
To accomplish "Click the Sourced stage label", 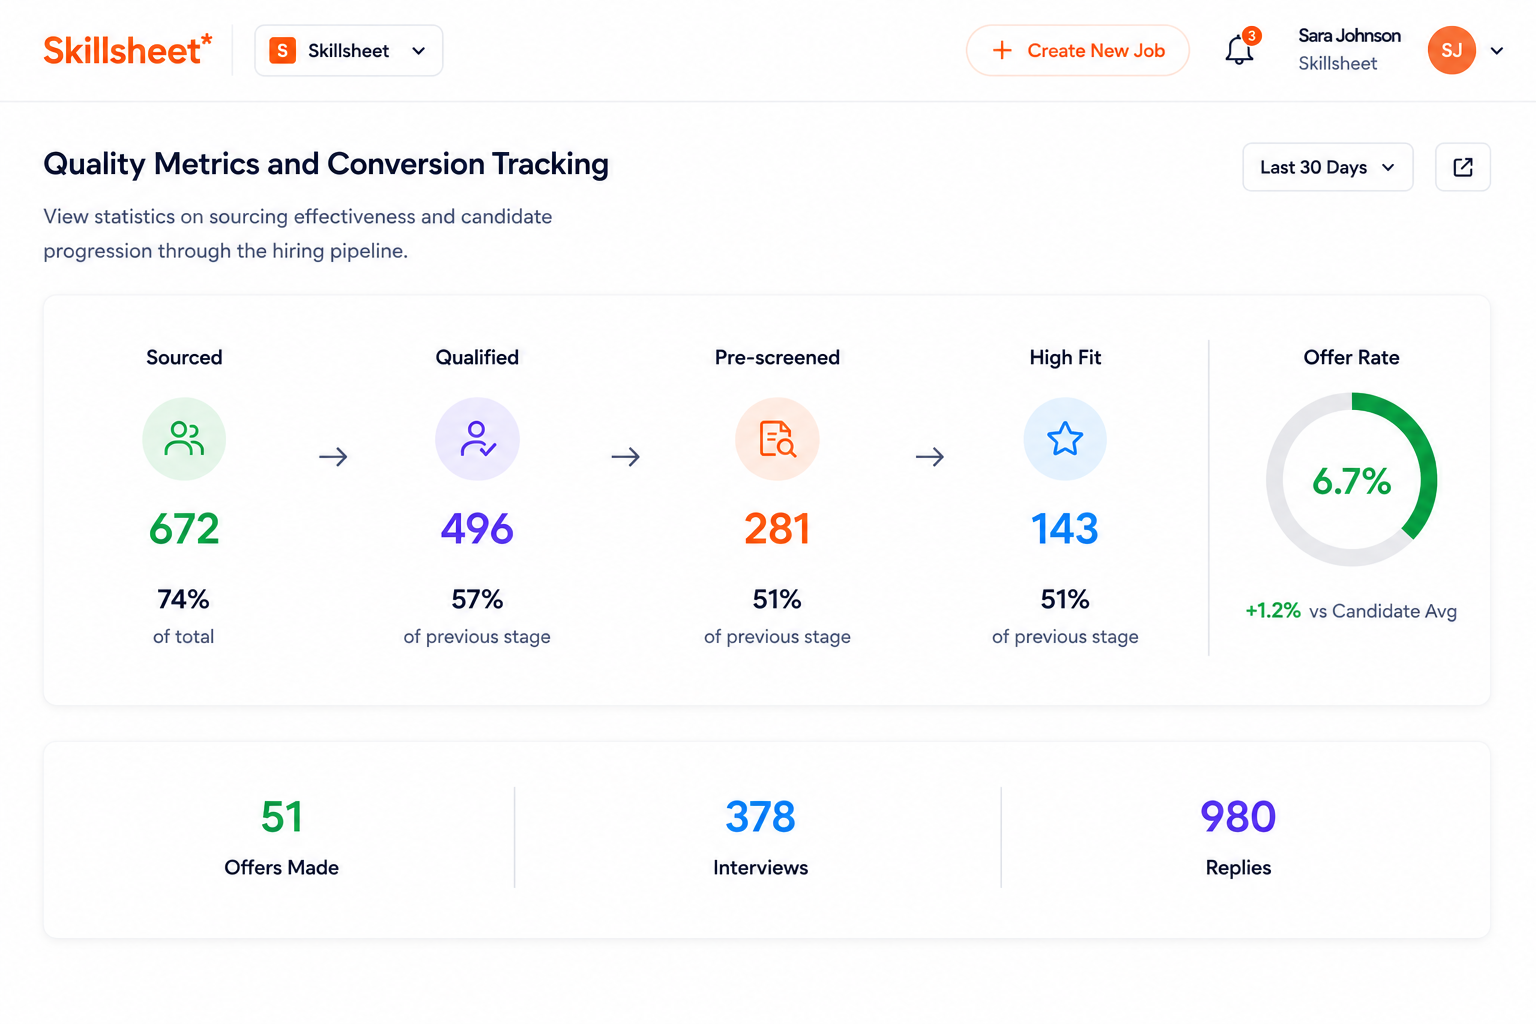I will click(x=184, y=357).
